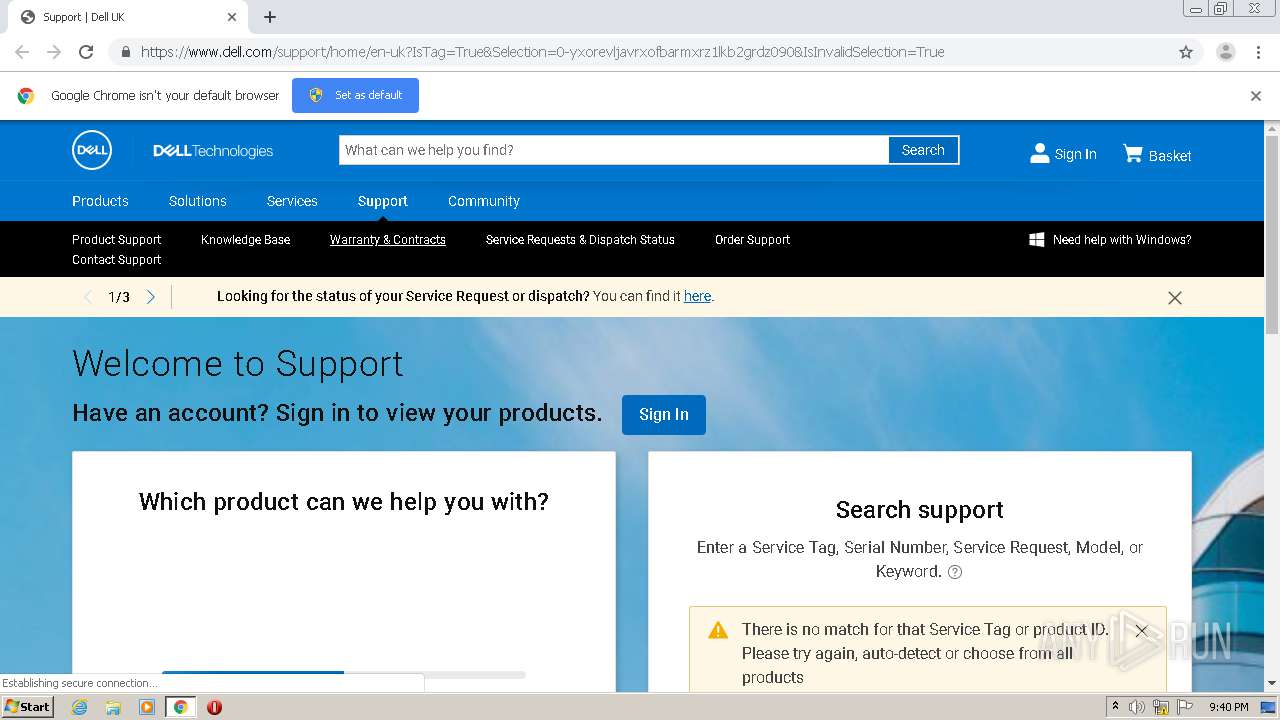The height and width of the screenshot is (720, 1280).
Task: Open Contact Support link
Action: tap(116, 260)
